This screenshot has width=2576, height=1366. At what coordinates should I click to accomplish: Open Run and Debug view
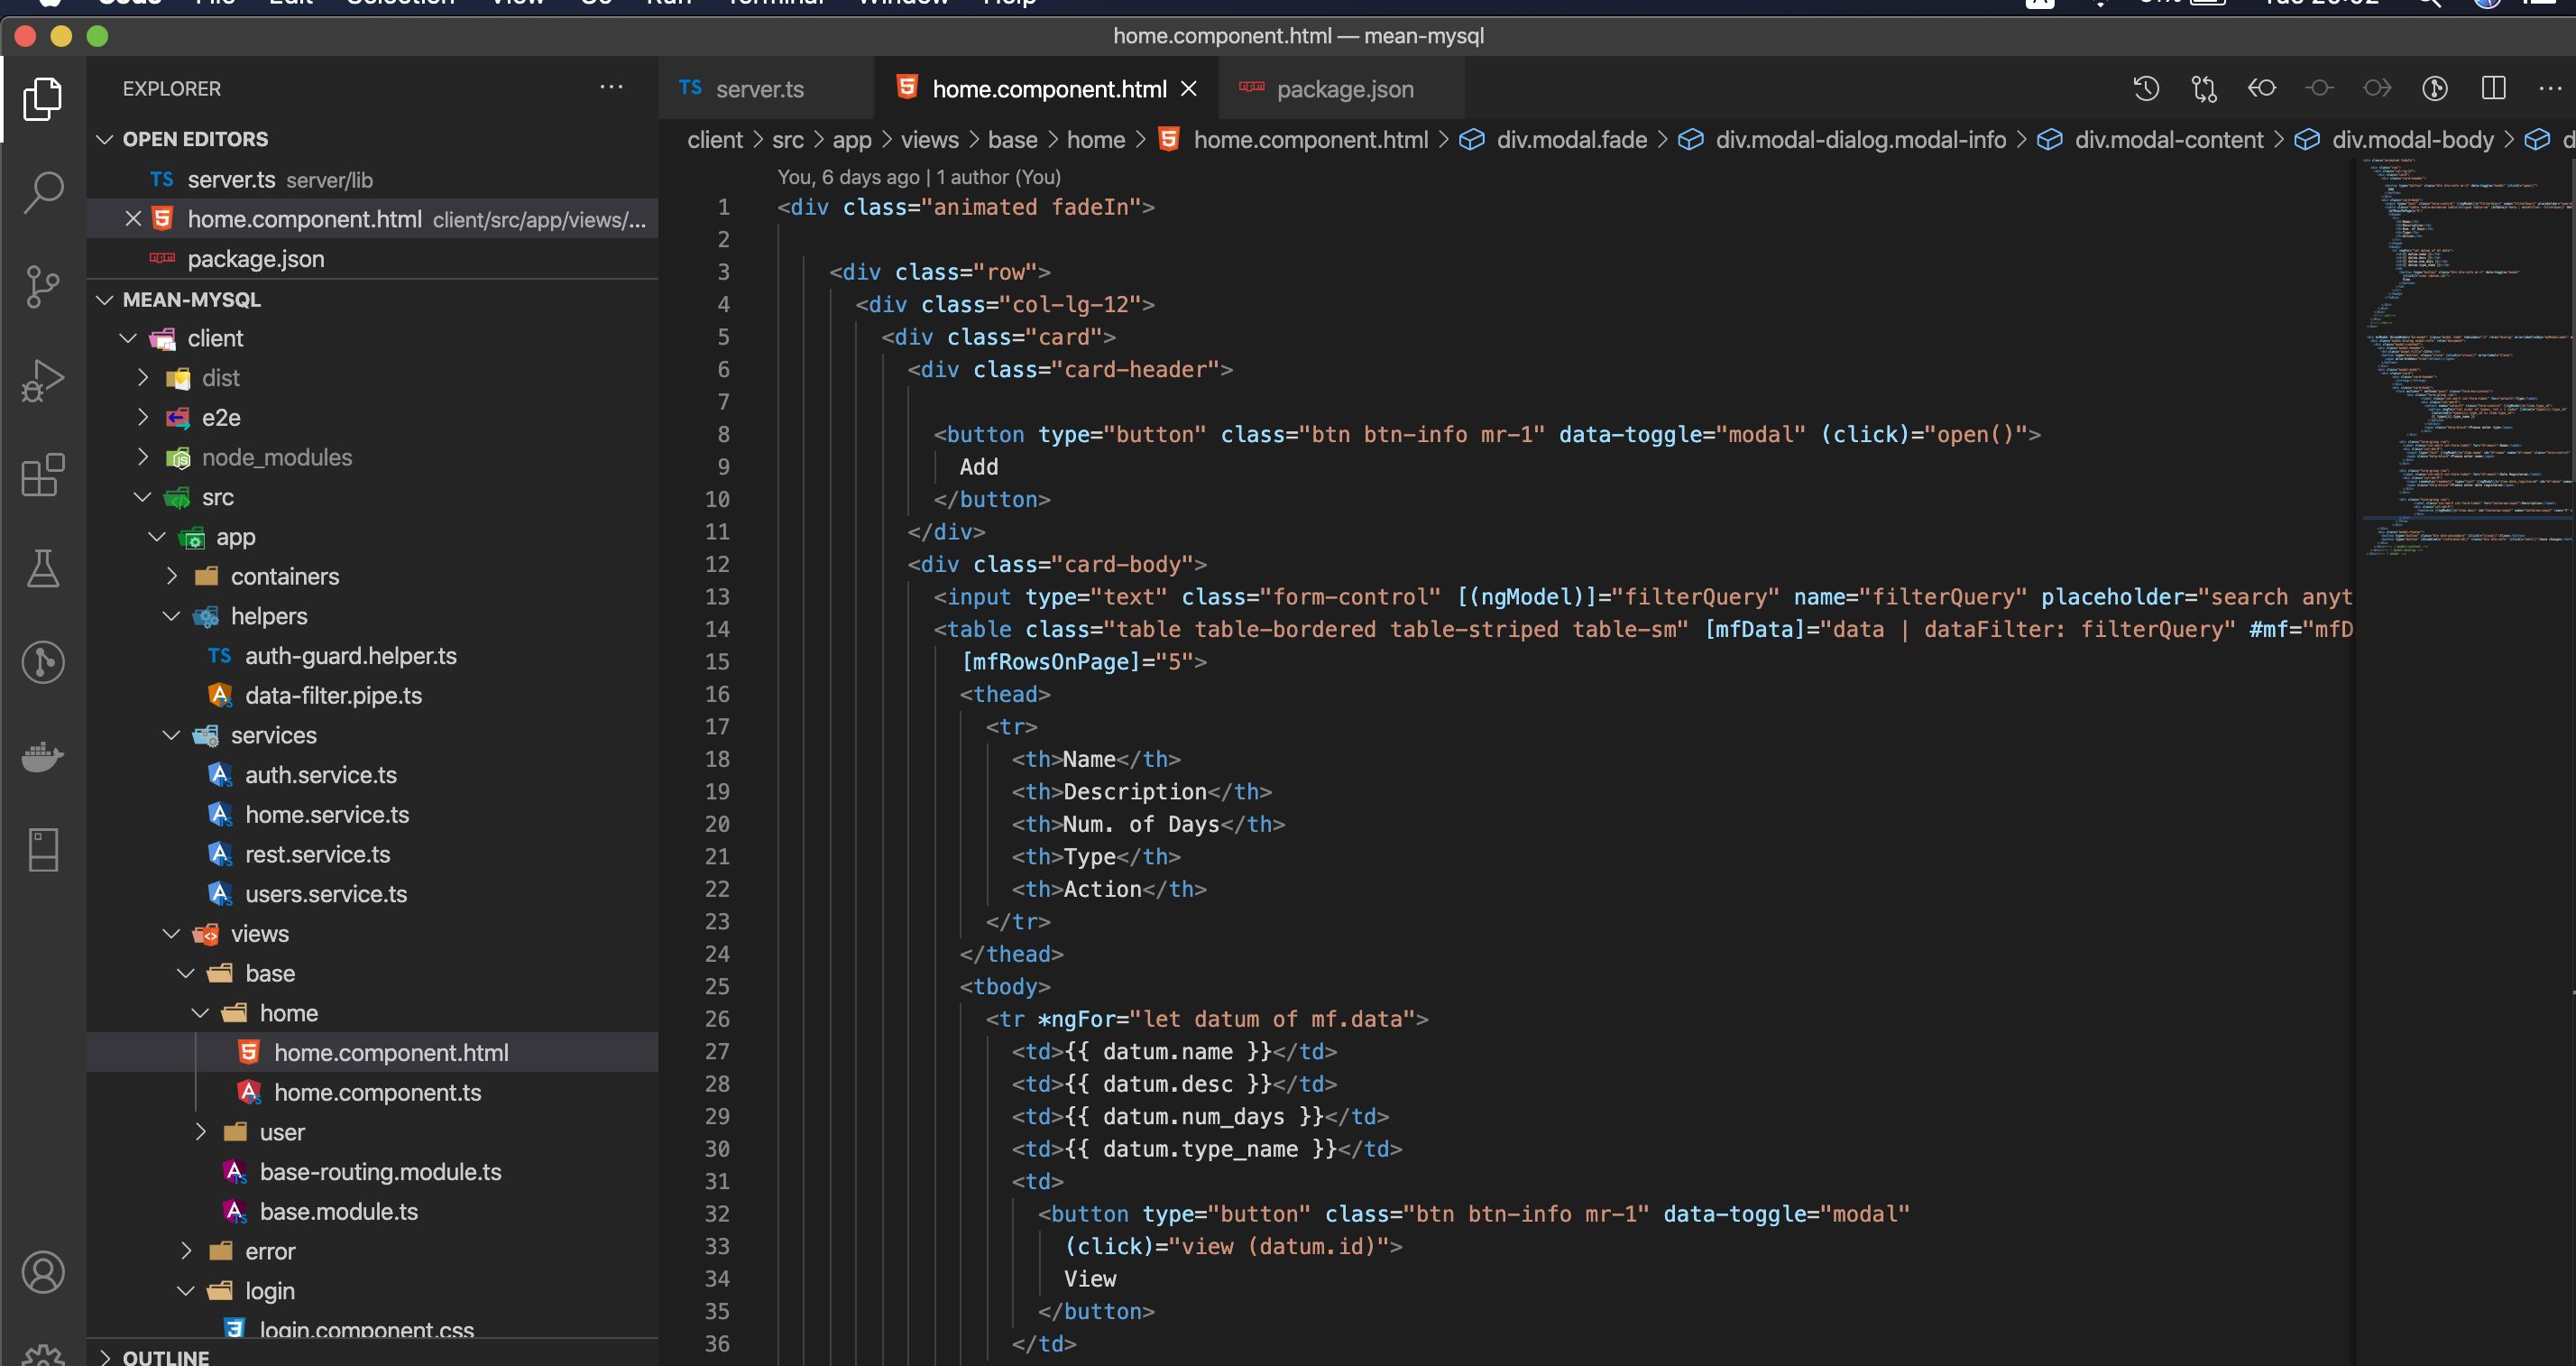[x=43, y=381]
